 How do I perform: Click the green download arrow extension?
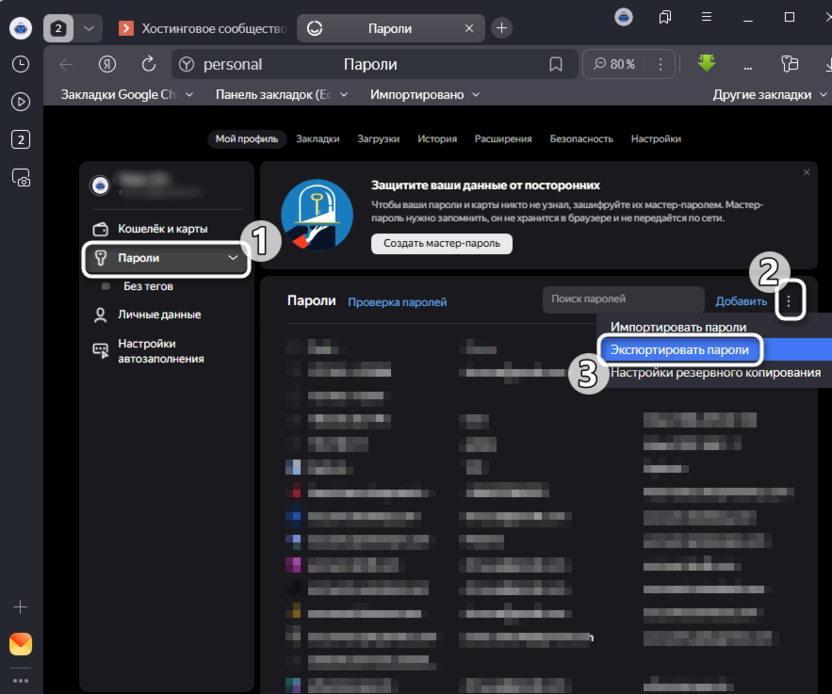706,64
